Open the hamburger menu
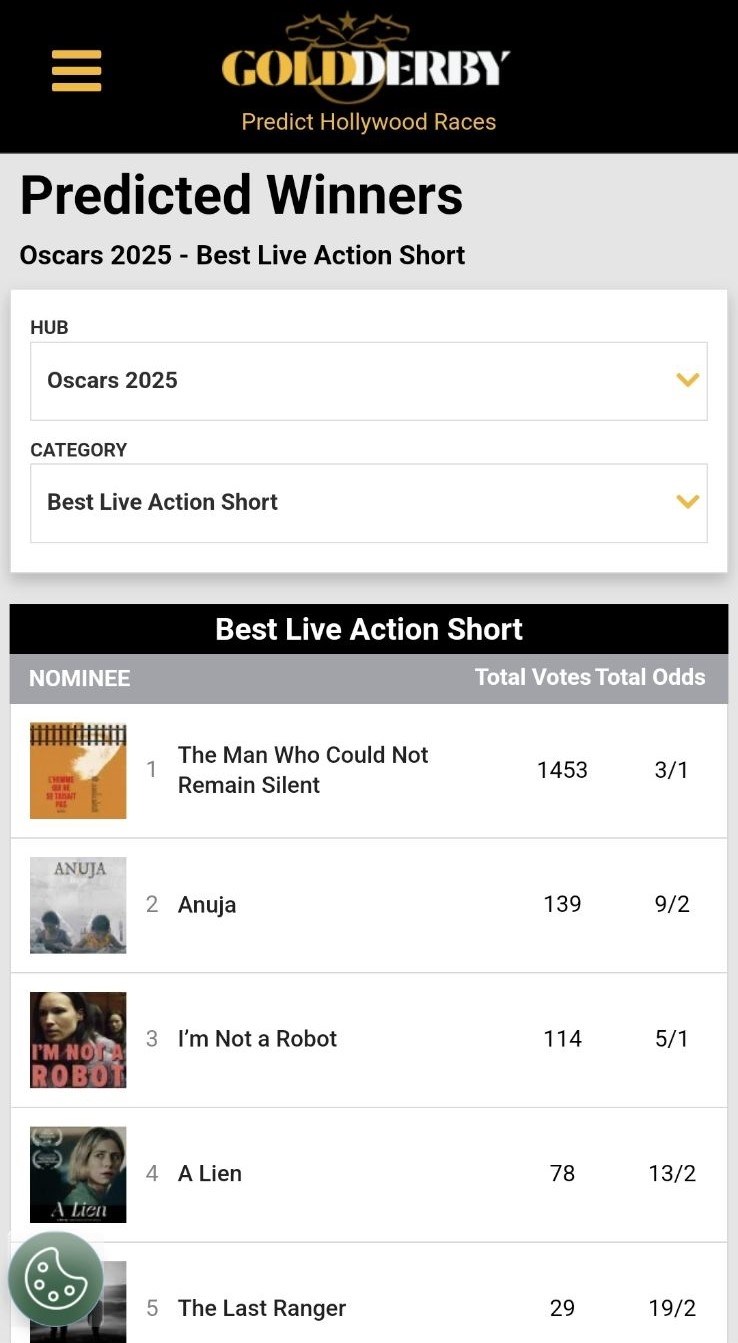Image resolution: width=738 pixels, height=1343 pixels. click(x=77, y=71)
